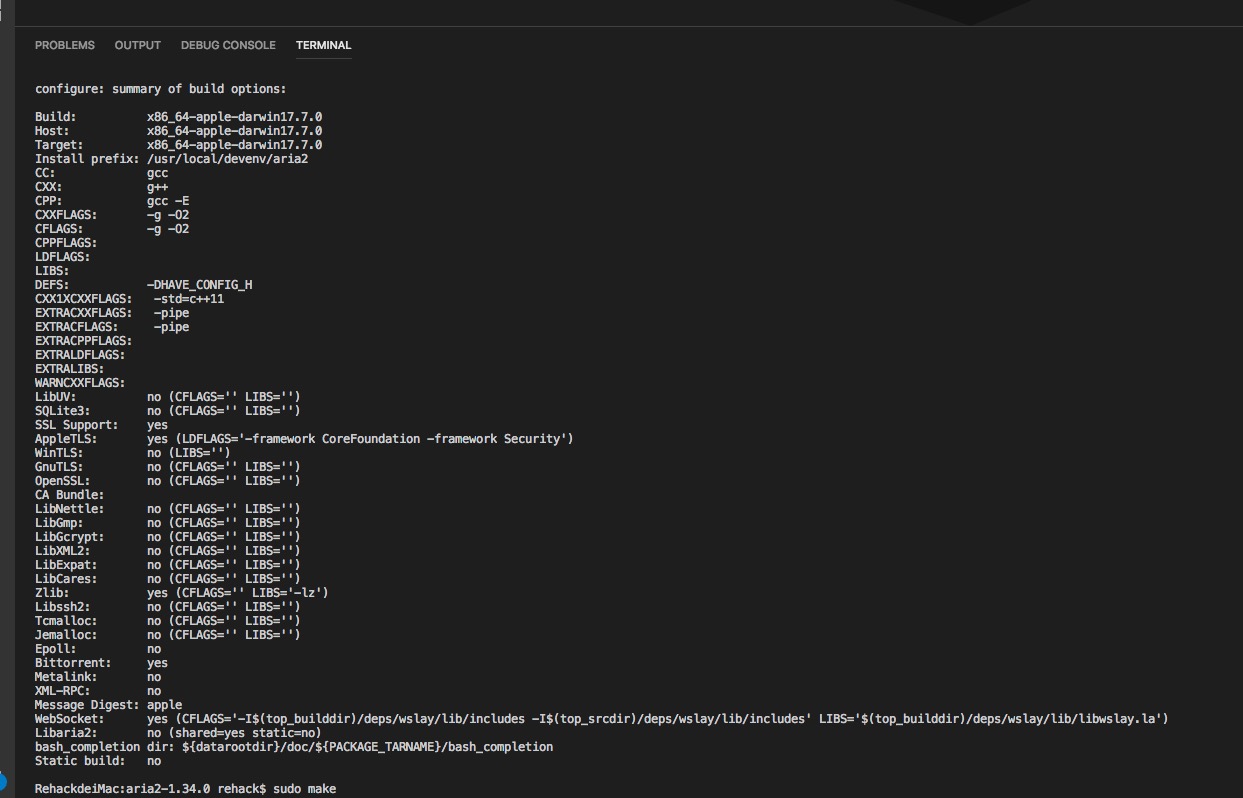Click the 'GnuTLS: no' line
Viewport: 1243px width, 798px height.
coord(168,467)
